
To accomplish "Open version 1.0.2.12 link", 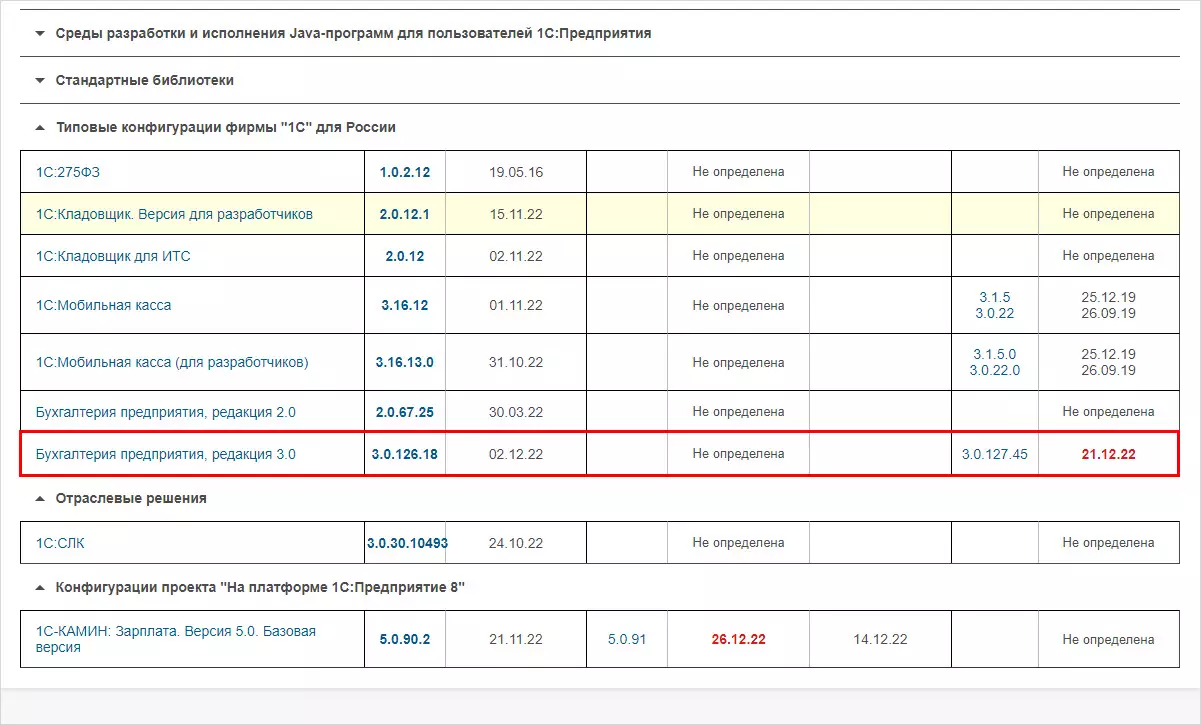I will 405,172.
